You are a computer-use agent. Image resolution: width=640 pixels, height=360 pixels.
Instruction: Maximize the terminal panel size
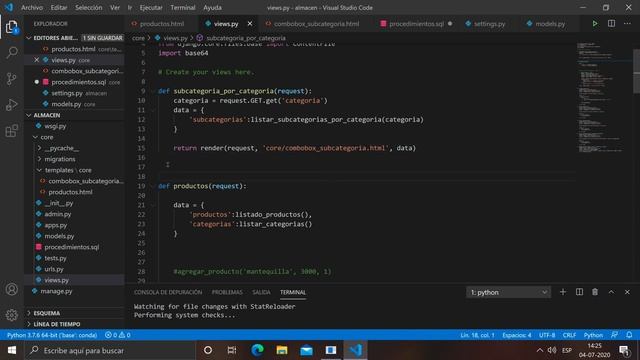point(611,292)
